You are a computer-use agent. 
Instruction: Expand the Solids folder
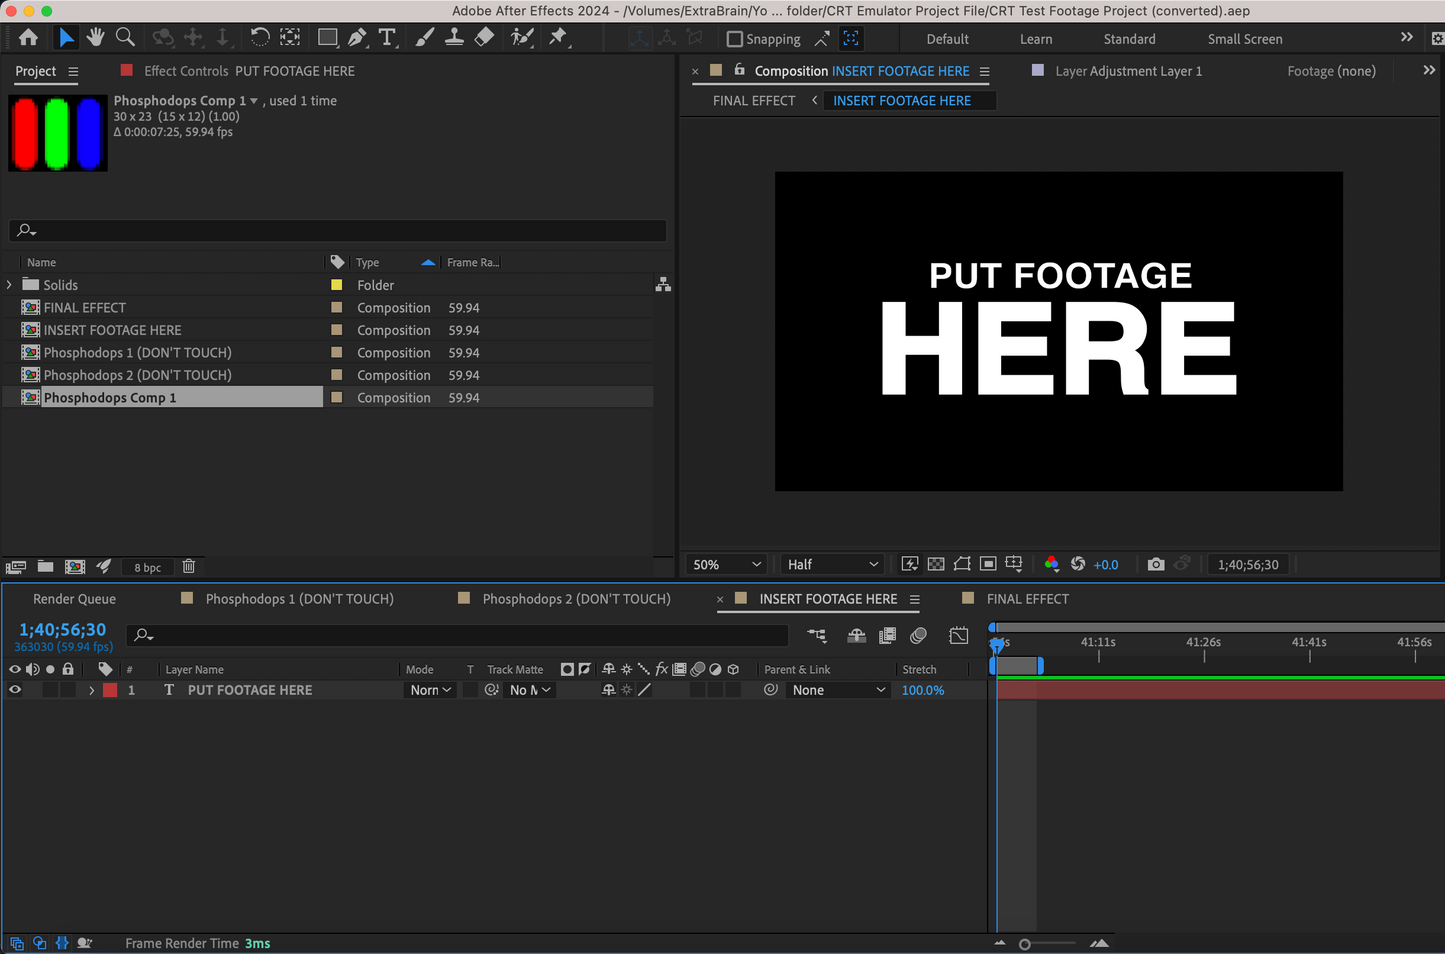(x=10, y=285)
